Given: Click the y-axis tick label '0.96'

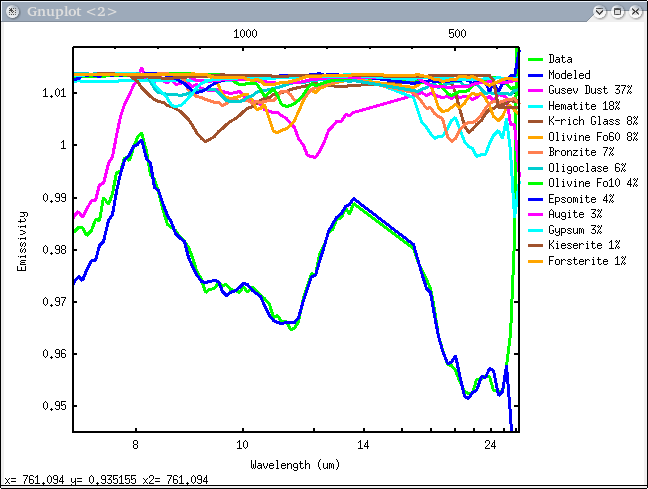Looking at the screenshot, I should 54,354.
